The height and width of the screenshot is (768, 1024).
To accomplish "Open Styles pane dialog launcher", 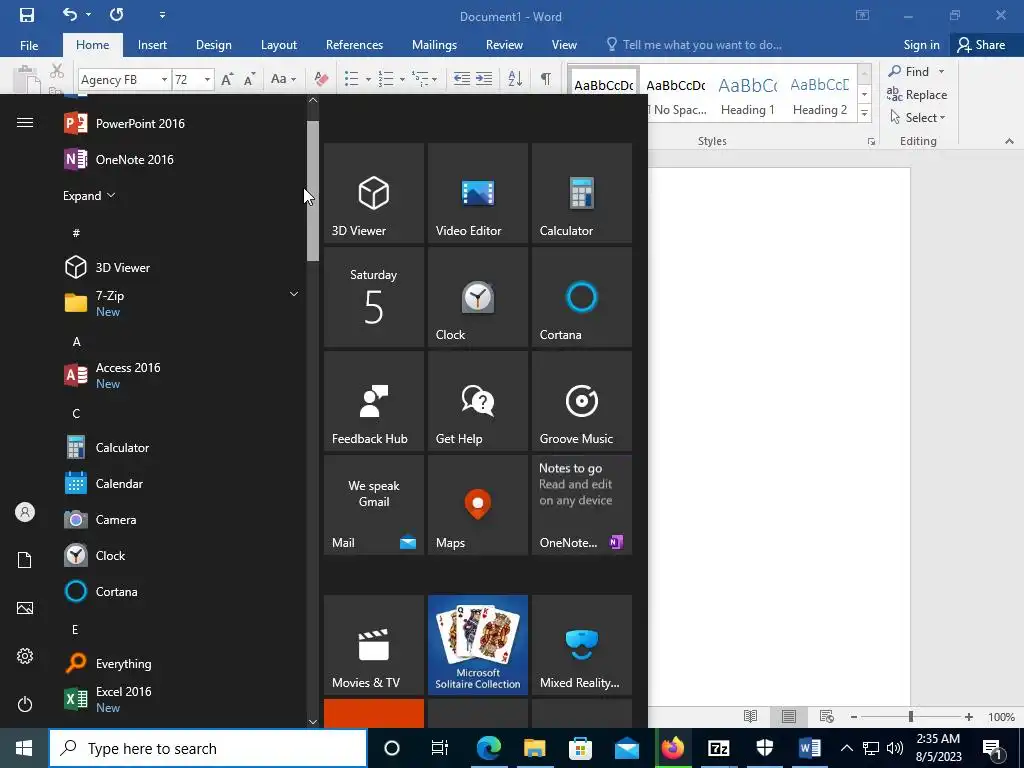I will (x=871, y=141).
